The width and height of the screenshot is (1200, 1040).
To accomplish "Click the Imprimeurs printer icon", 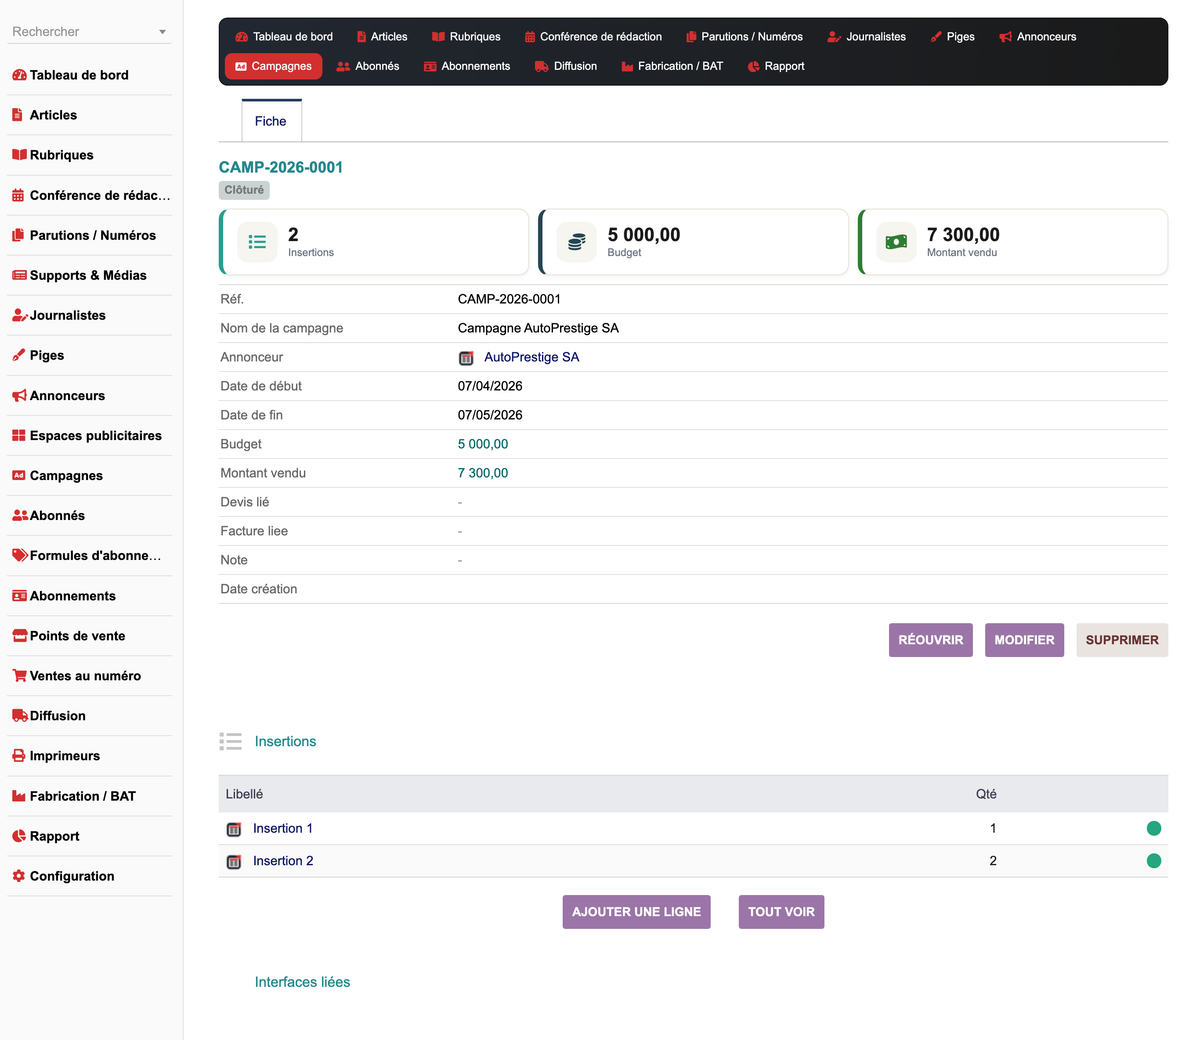I will [19, 756].
